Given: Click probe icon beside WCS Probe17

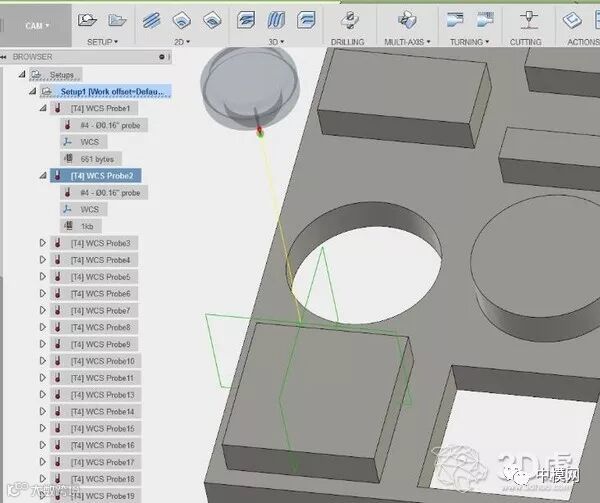Looking at the screenshot, I should tap(58, 462).
